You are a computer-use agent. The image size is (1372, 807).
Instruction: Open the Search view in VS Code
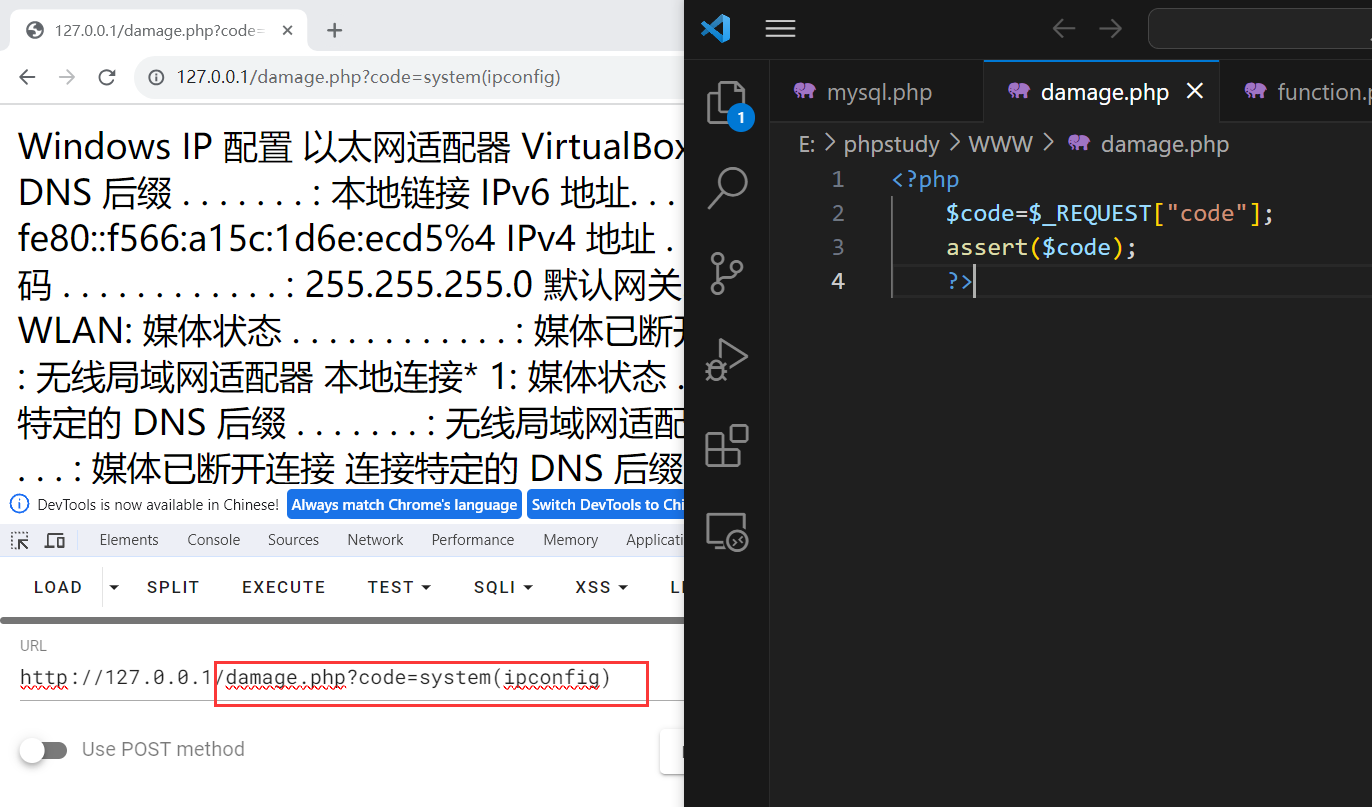728,187
